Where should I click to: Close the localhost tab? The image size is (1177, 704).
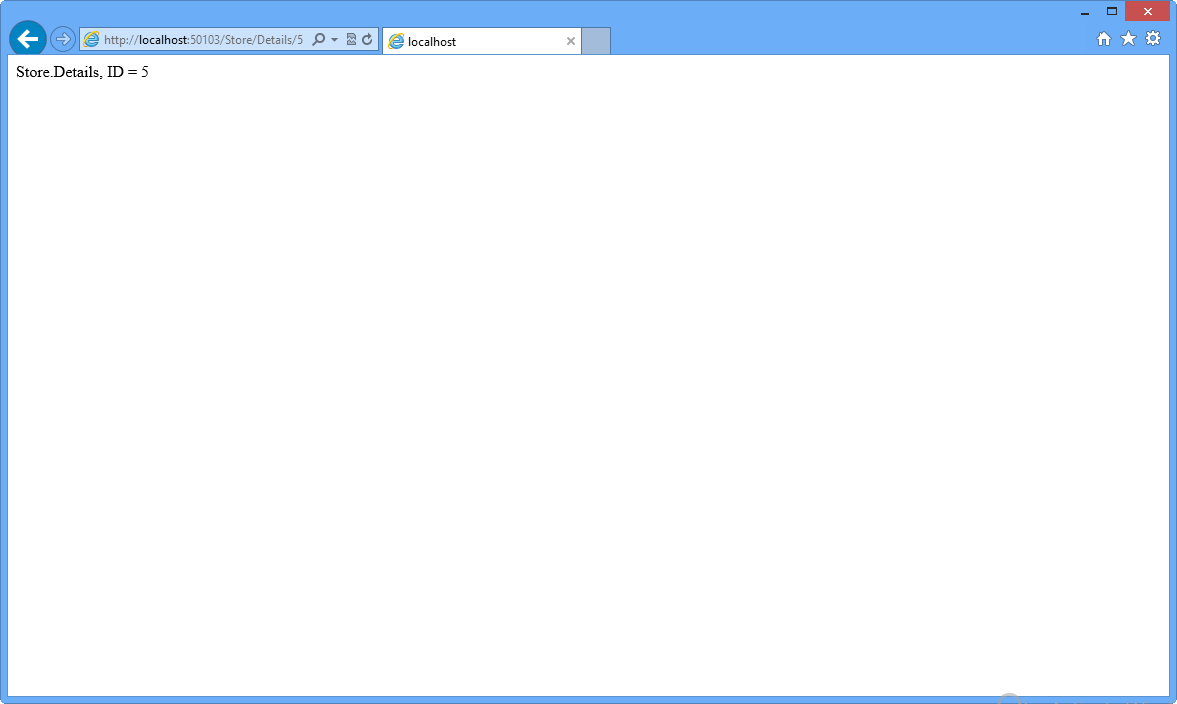[571, 41]
